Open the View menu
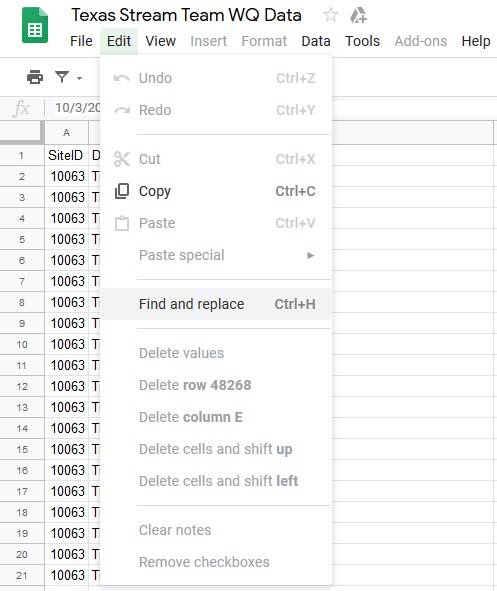Image resolution: width=497 pixels, height=591 pixels. [x=161, y=41]
